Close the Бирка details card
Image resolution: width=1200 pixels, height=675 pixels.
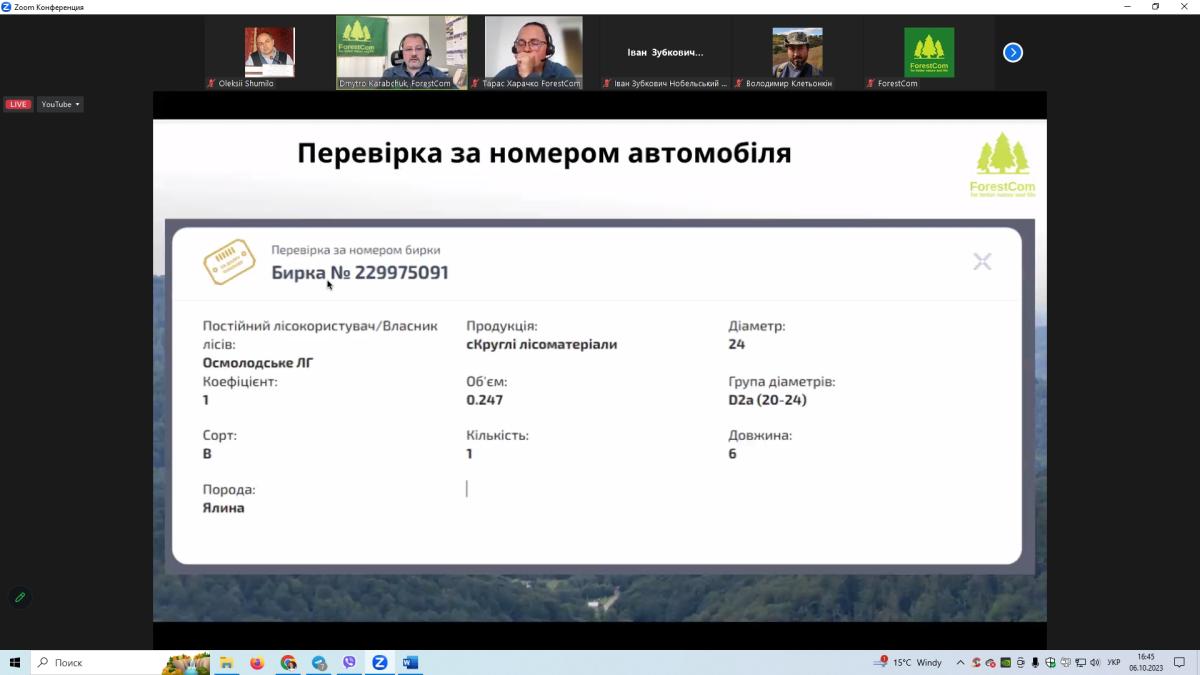982,262
